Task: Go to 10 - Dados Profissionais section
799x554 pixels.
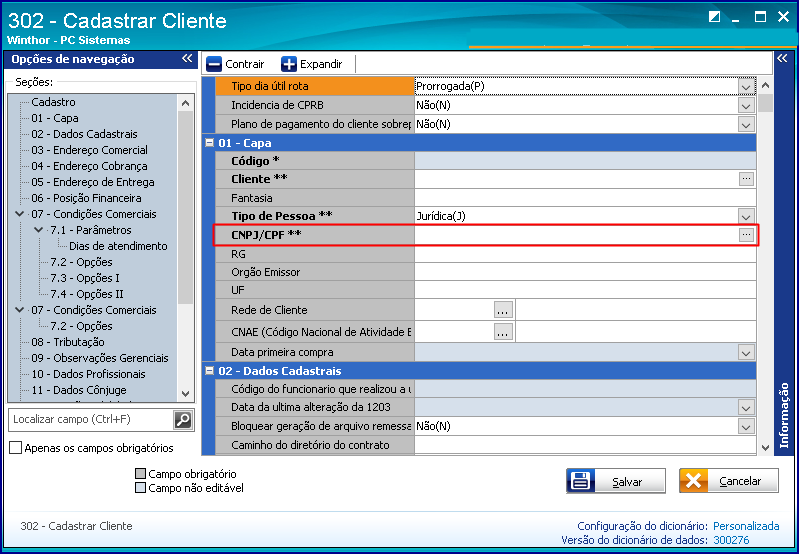Action: pos(89,374)
